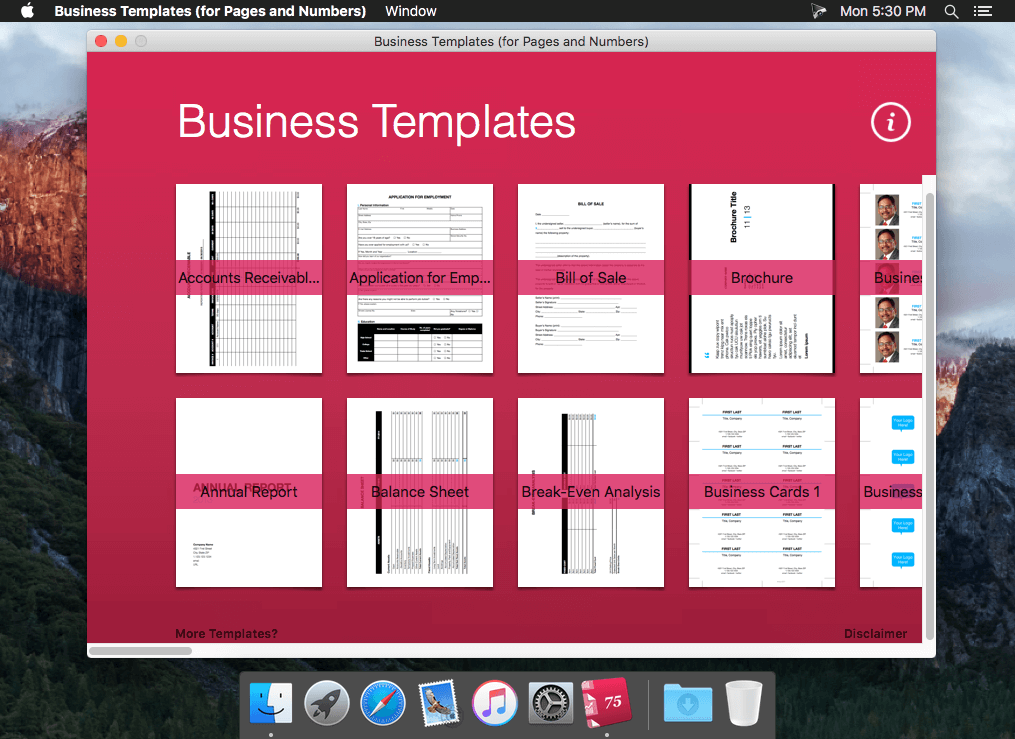Open the Business Templates application menu
This screenshot has height=739, width=1015.
pyautogui.click(x=210, y=11)
